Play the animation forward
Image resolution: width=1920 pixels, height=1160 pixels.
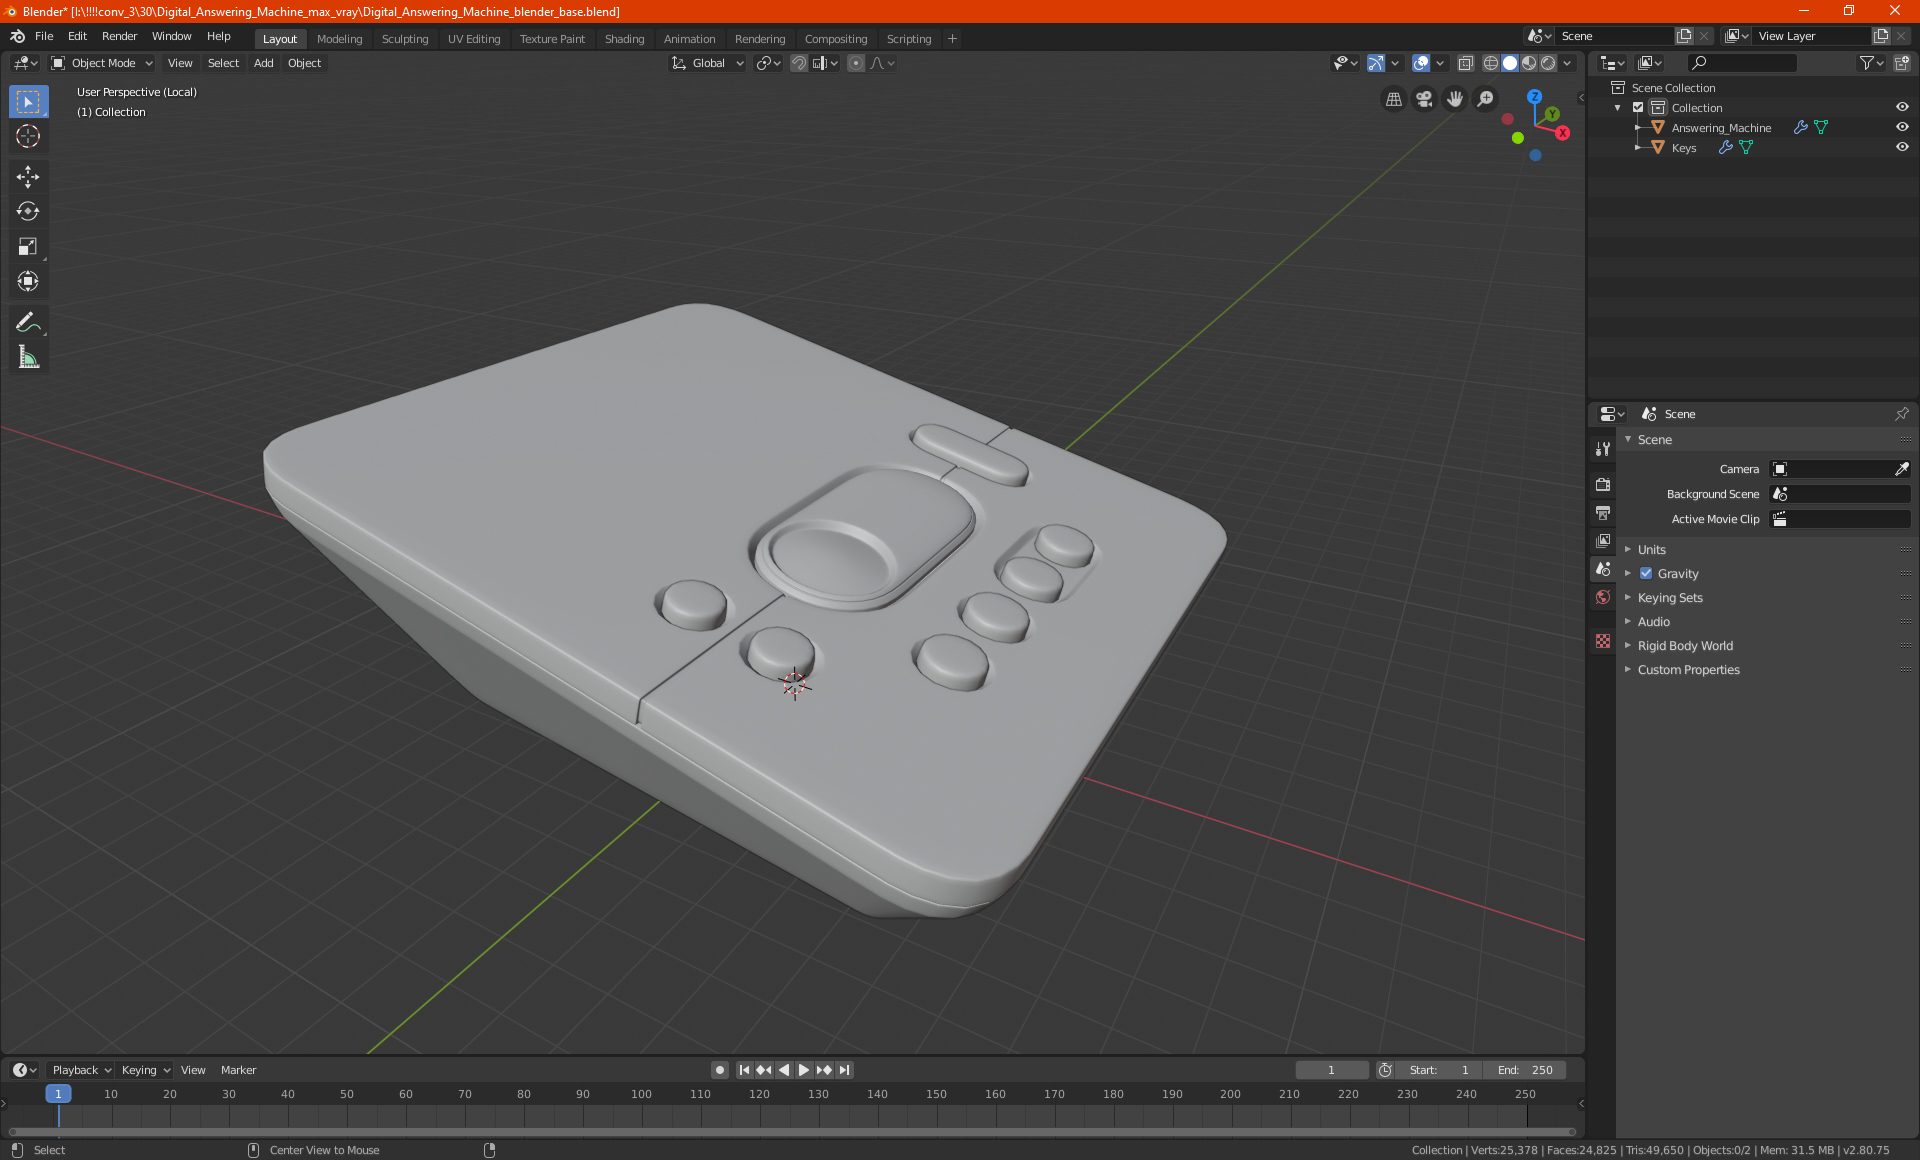click(804, 1070)
